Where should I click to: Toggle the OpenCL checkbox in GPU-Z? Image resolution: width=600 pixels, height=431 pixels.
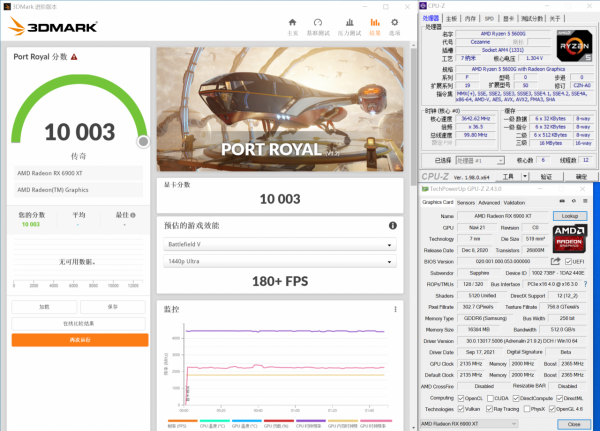coord(461,396)
